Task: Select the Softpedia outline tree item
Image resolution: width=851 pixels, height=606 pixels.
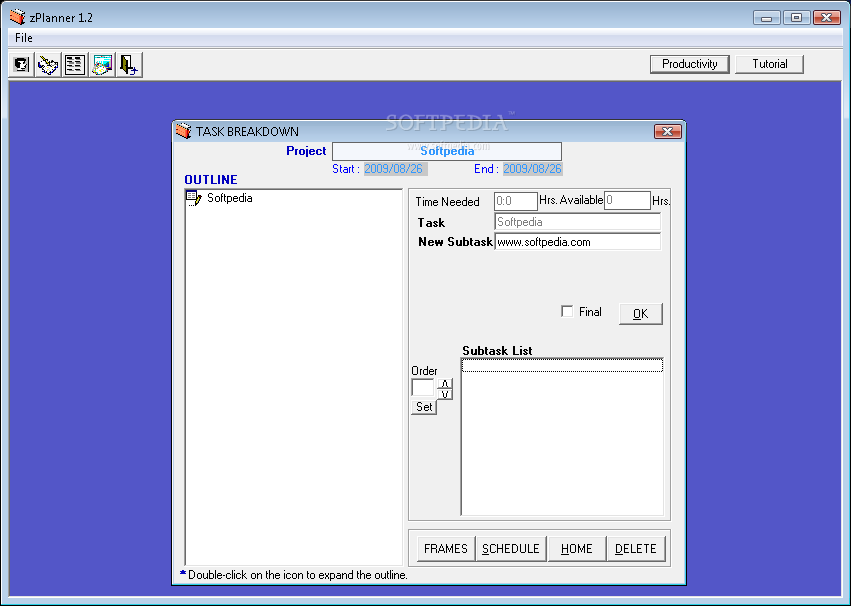Action: 230,198
